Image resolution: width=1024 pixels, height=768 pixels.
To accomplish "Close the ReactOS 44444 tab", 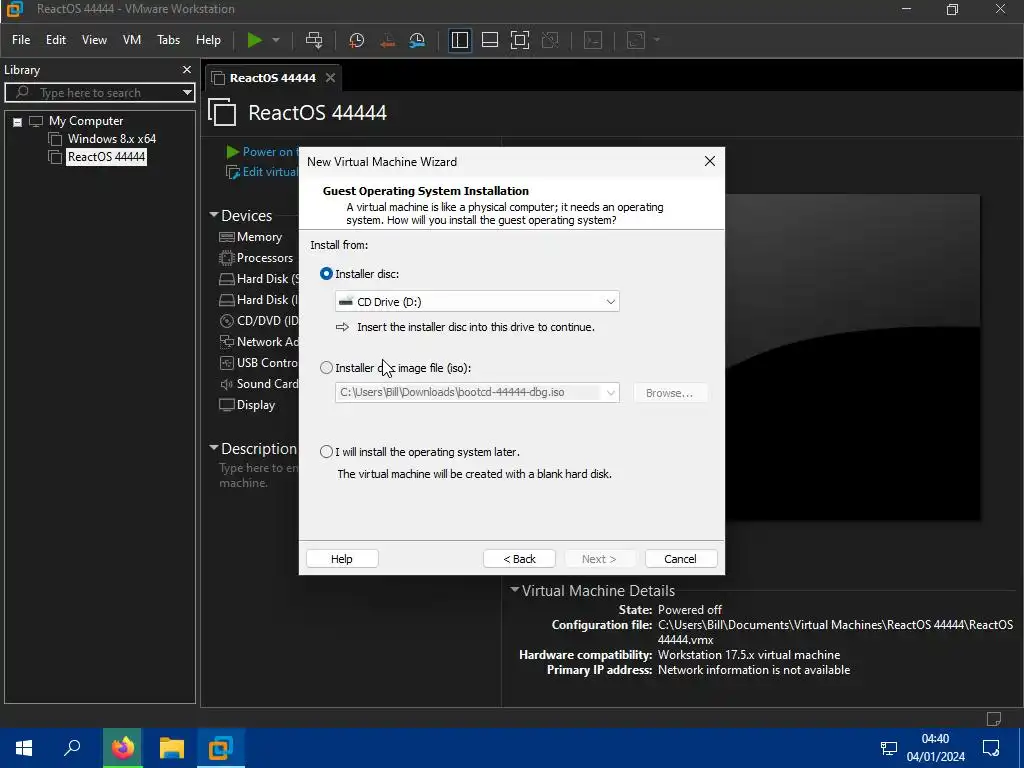I will tap(330, 78).
